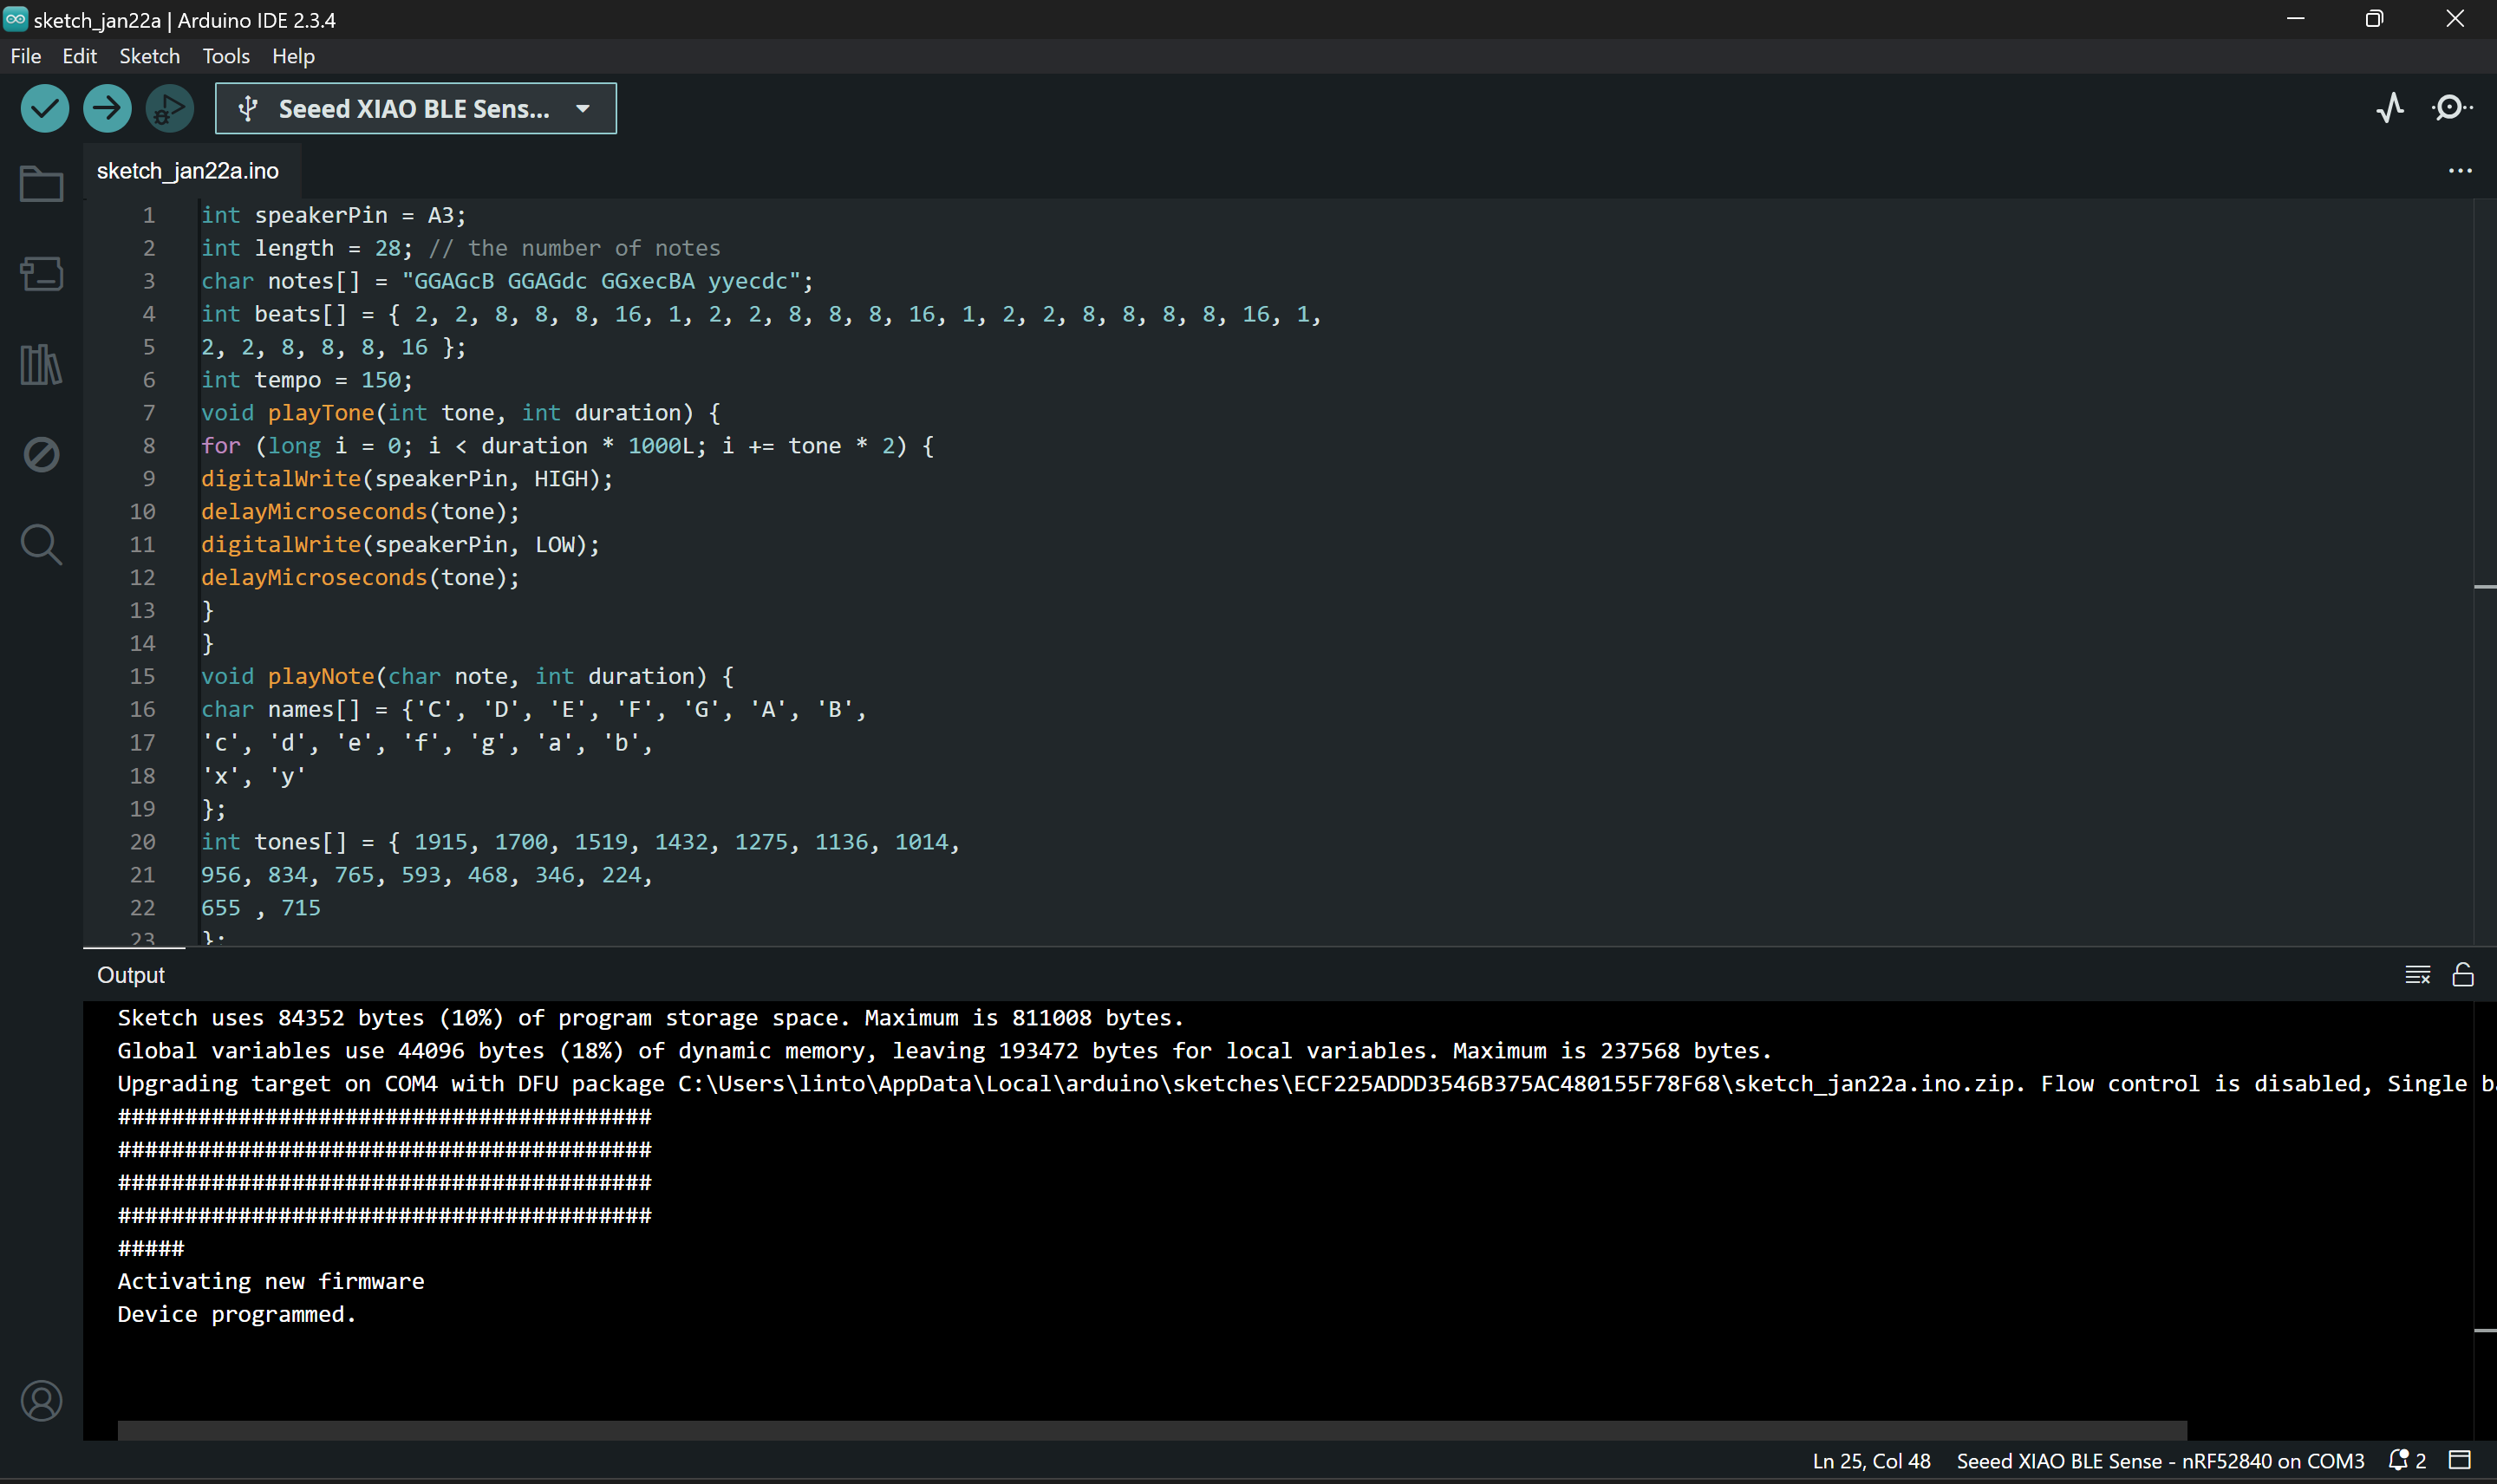Click the 'int tempo = 150;' code line
The height and width of the screenshot is (1484, 2497).
tap(307, 380)
